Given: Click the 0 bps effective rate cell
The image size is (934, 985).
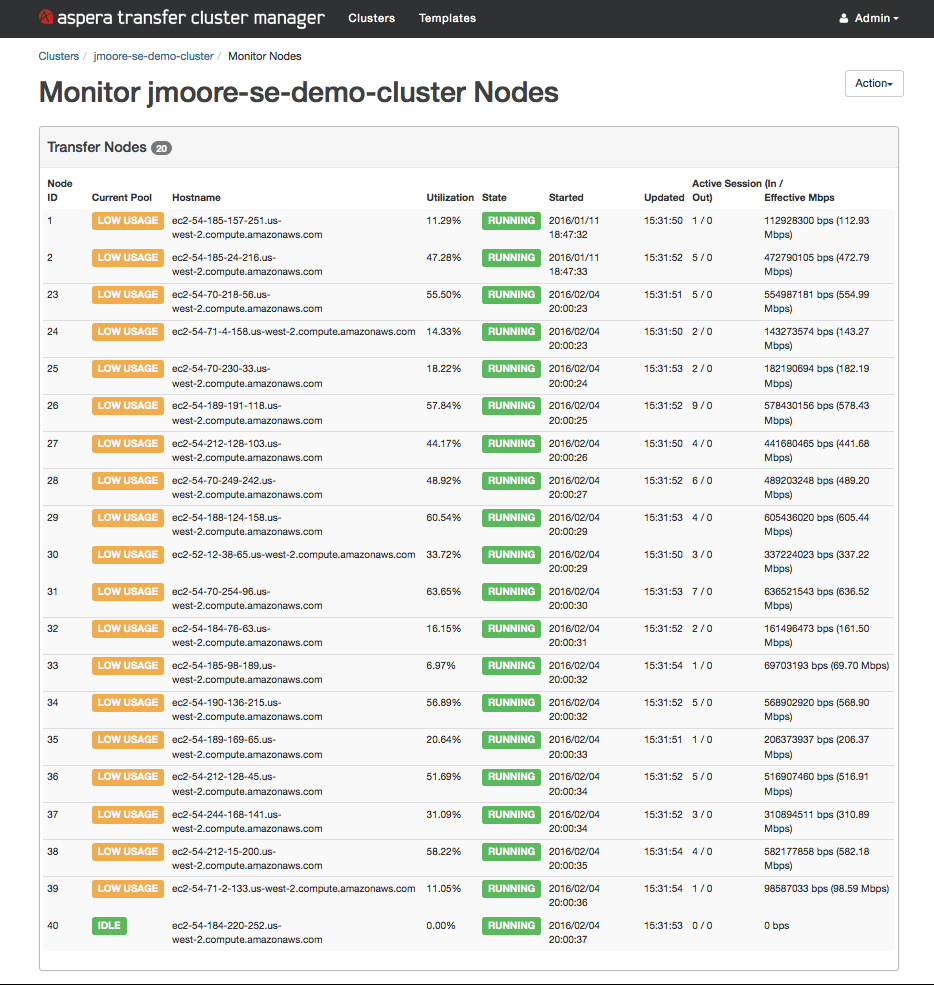Looking at the screenshot, I should point(776,925).
